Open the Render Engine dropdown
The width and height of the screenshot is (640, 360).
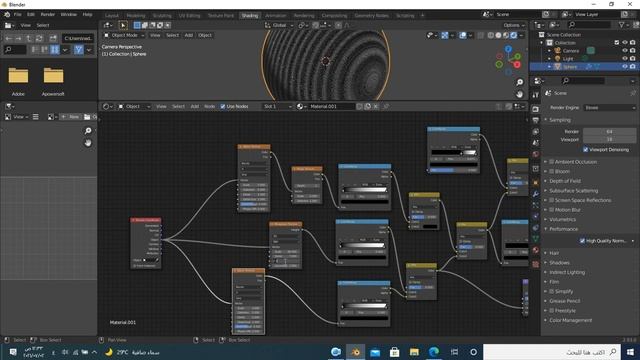click(x=610, y=108)
